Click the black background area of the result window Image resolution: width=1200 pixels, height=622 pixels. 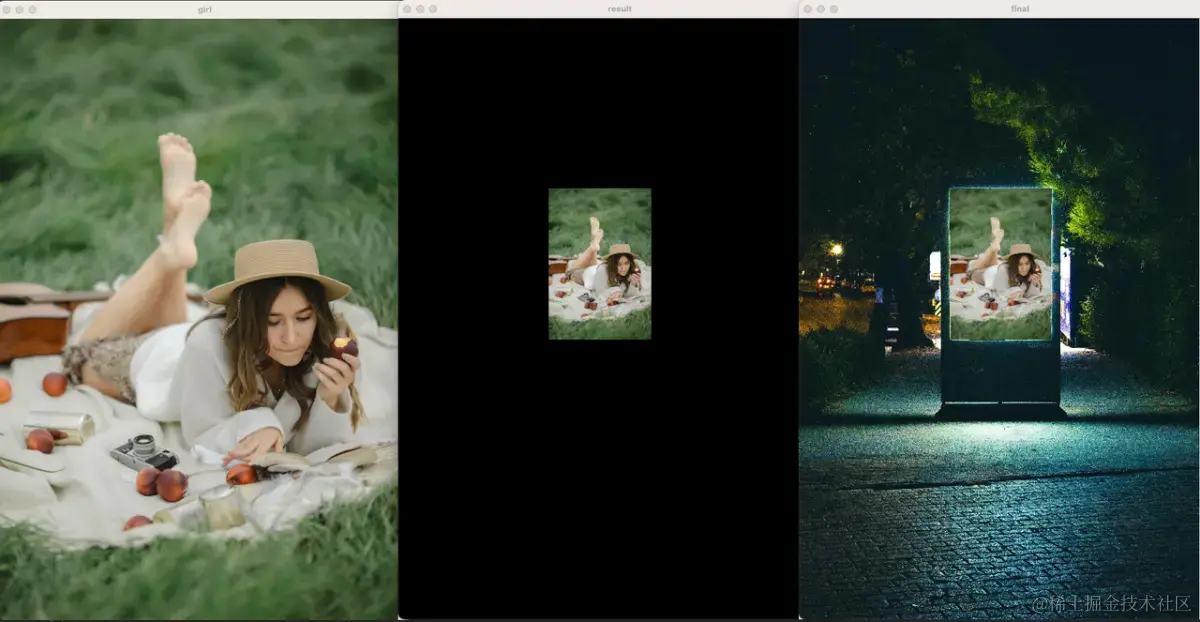click(x=600, y=480)
